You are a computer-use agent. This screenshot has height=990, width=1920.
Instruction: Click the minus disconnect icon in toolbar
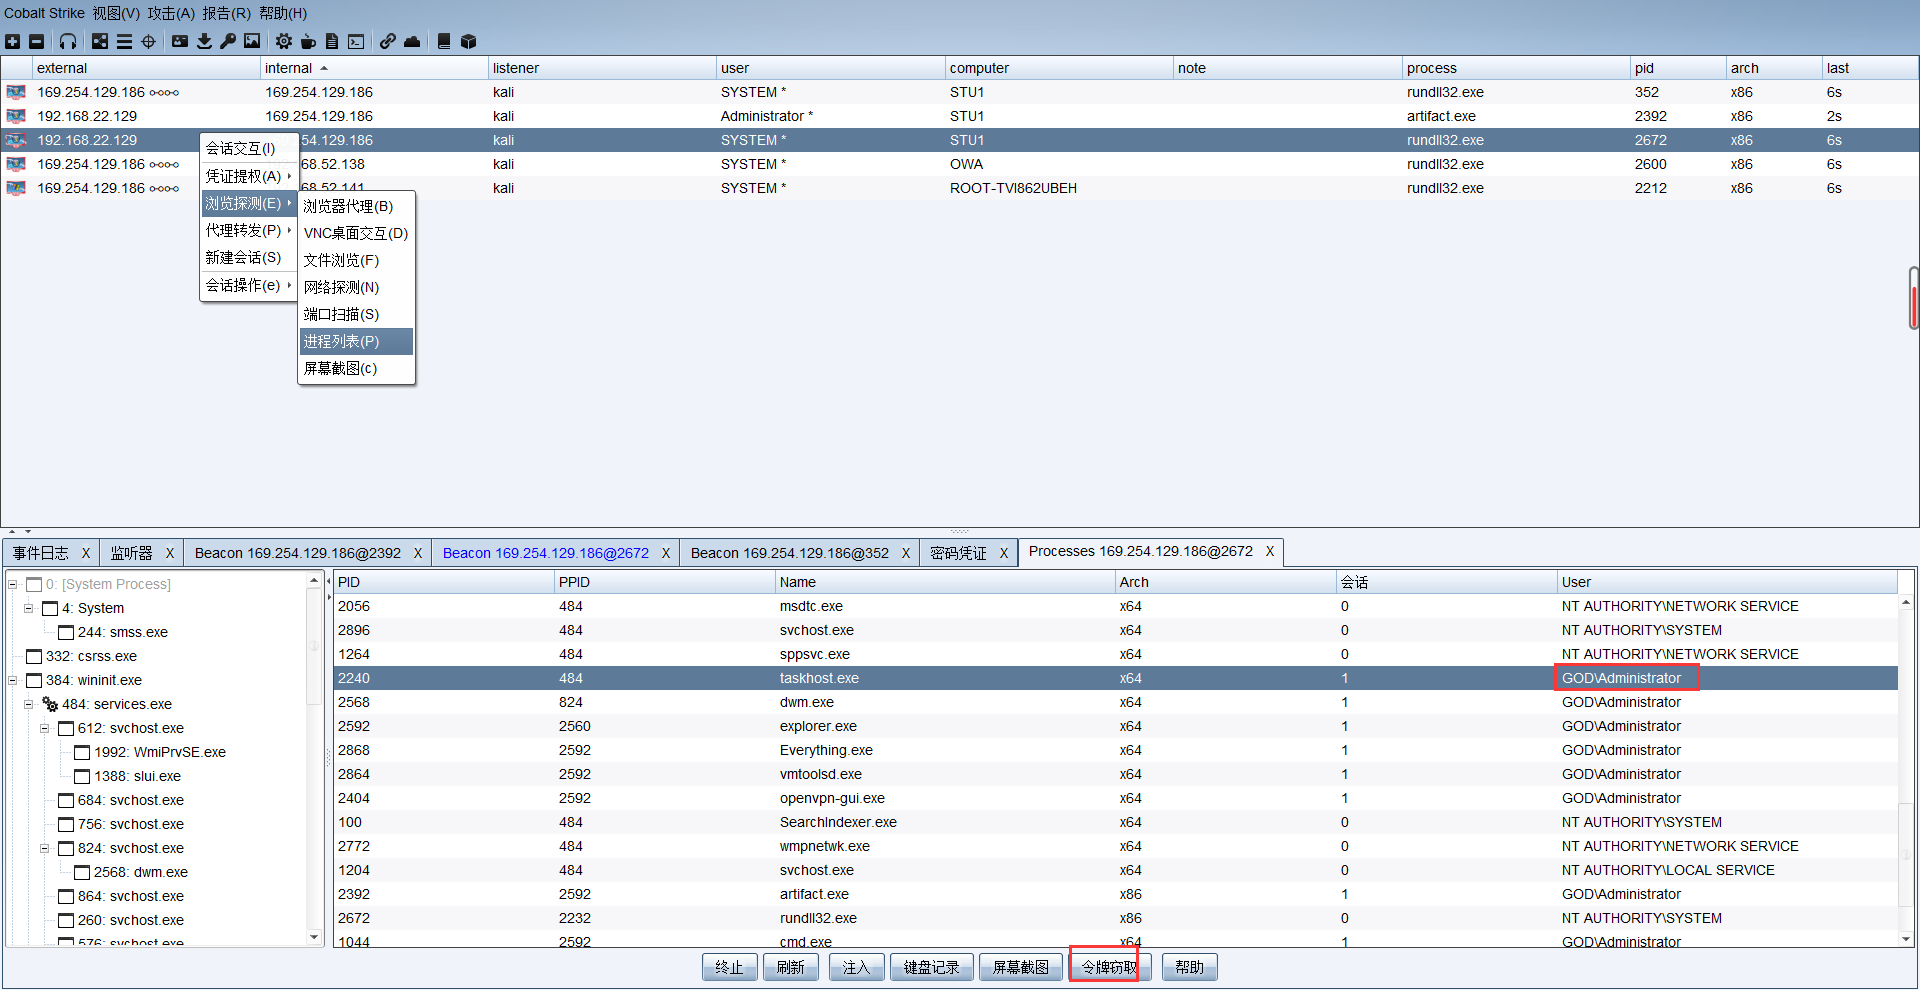[37, 41]
